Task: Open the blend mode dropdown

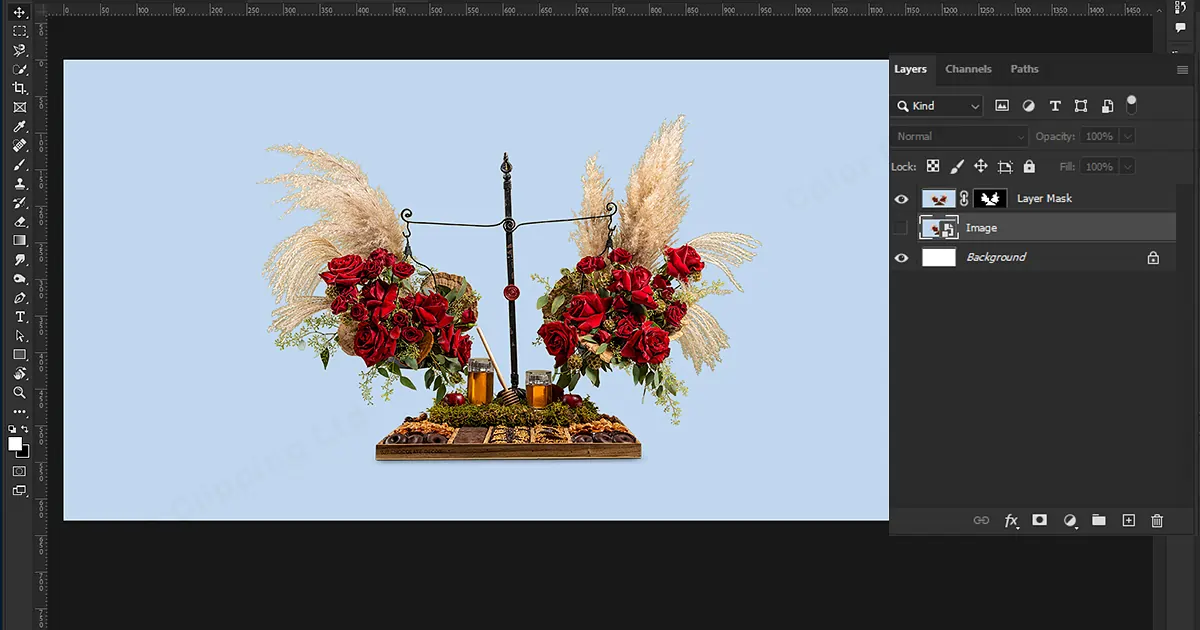Action: [x=958, y=136]
